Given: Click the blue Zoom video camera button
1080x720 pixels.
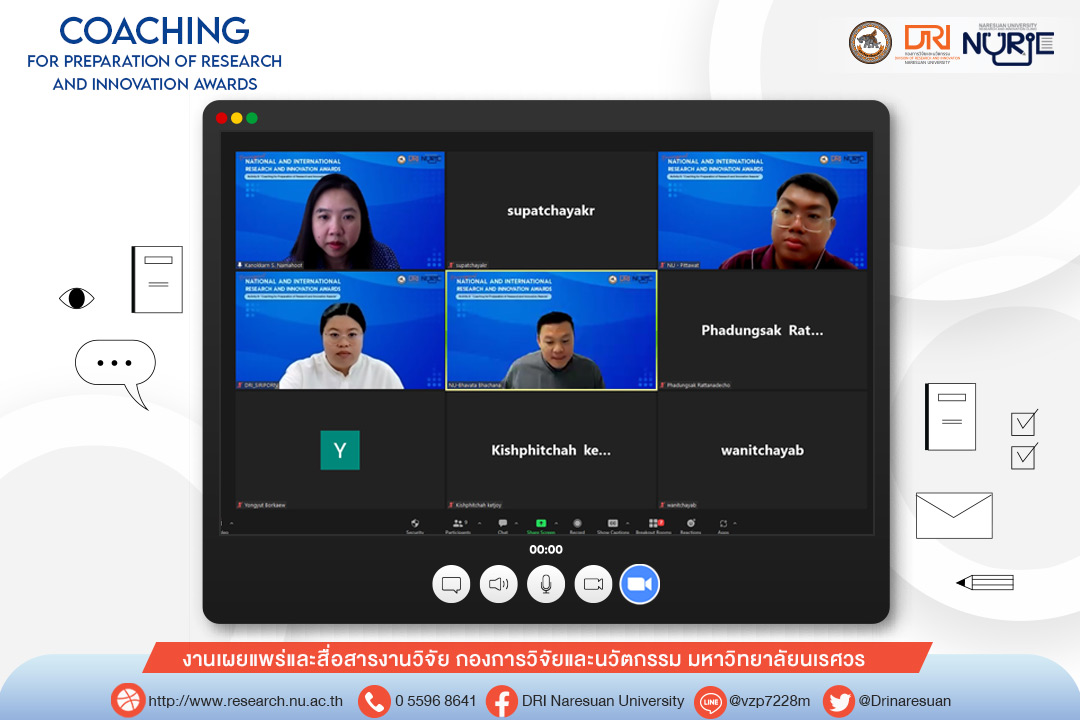Looking at the screenshot, I should pos(640,584).
